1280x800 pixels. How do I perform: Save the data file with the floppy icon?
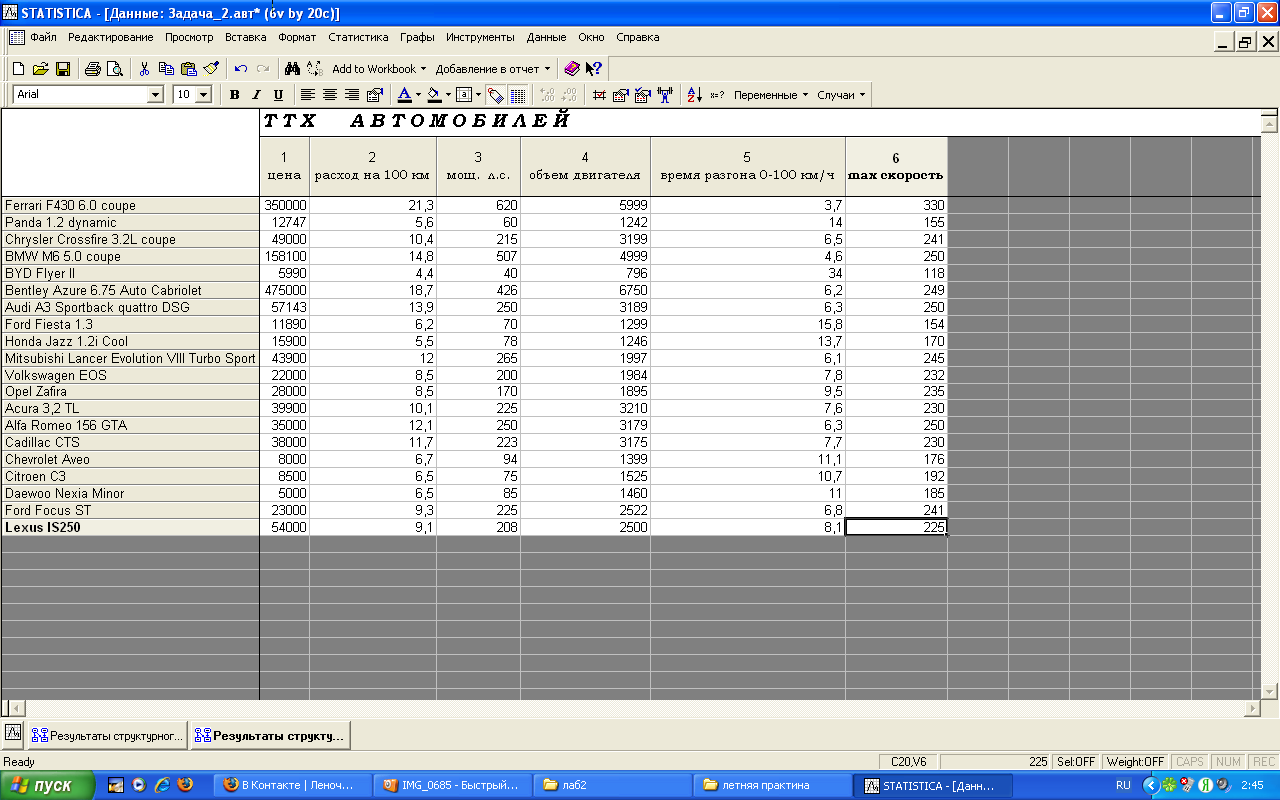coord(62,69)
